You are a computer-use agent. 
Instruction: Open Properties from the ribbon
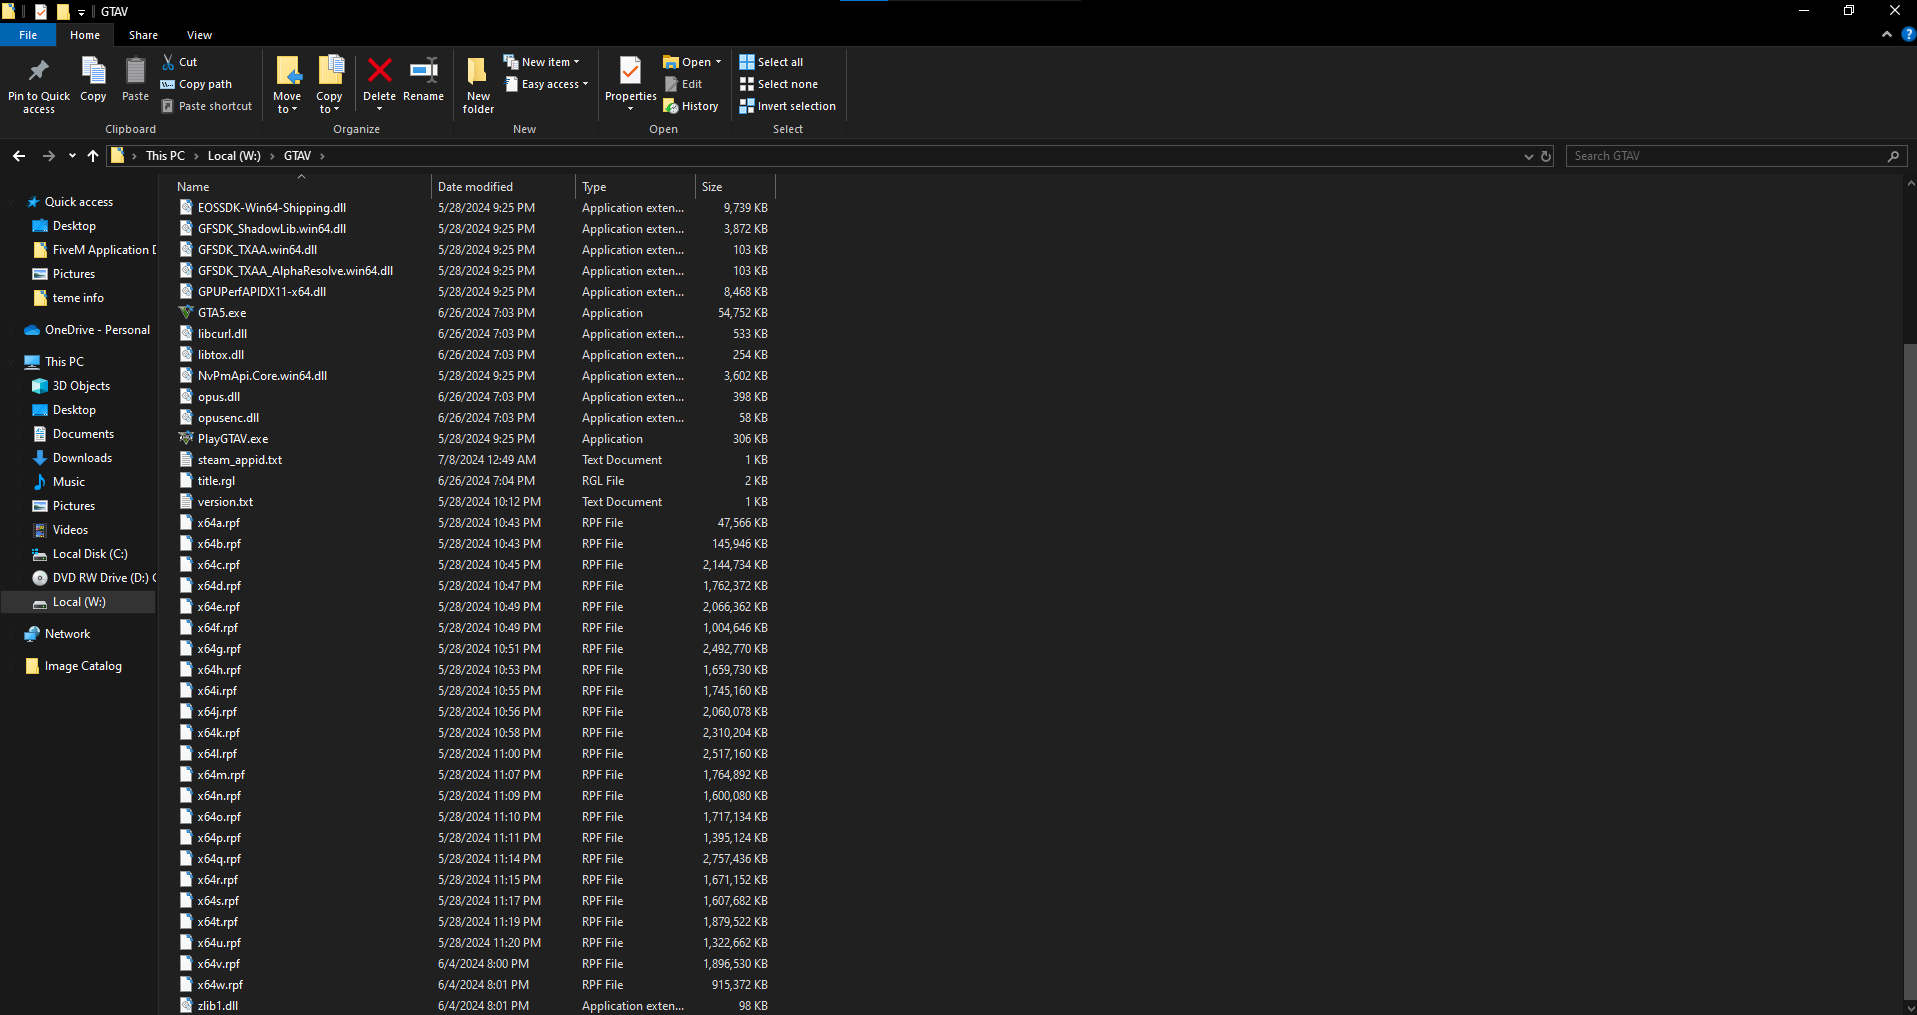click(x=630, y=74)
